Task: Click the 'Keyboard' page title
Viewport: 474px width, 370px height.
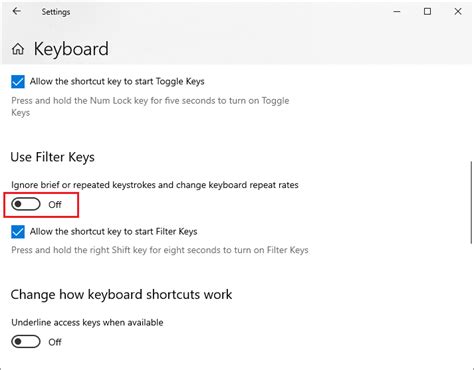Action: tap(71, 49)
